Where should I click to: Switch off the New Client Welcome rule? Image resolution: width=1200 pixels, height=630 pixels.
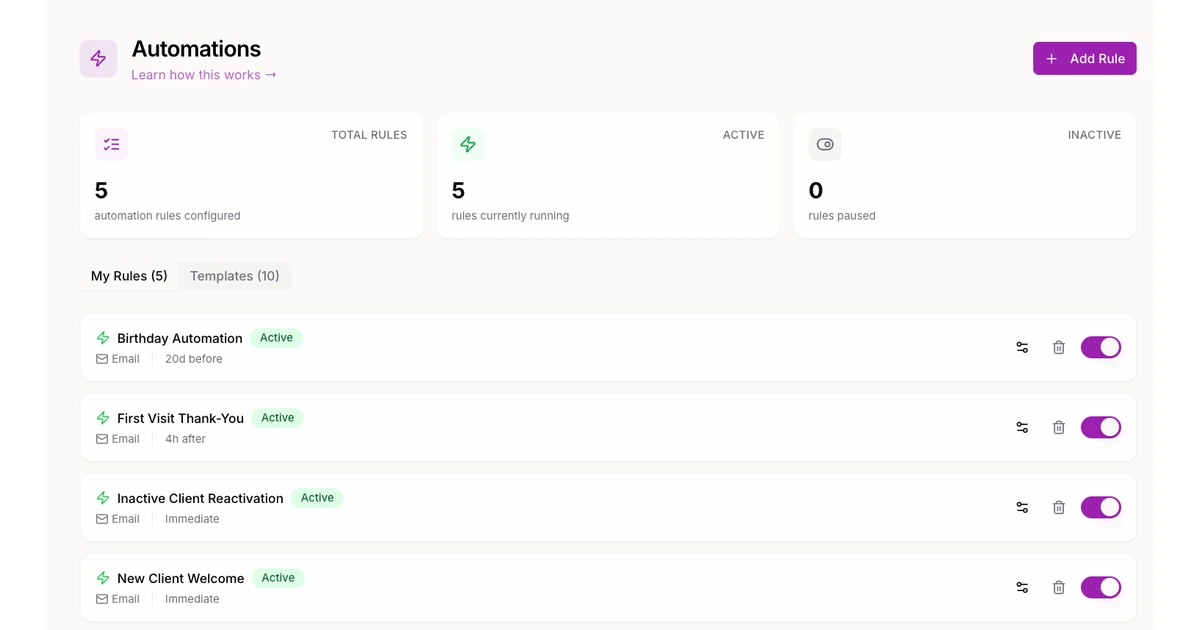tap(1100, 588)
